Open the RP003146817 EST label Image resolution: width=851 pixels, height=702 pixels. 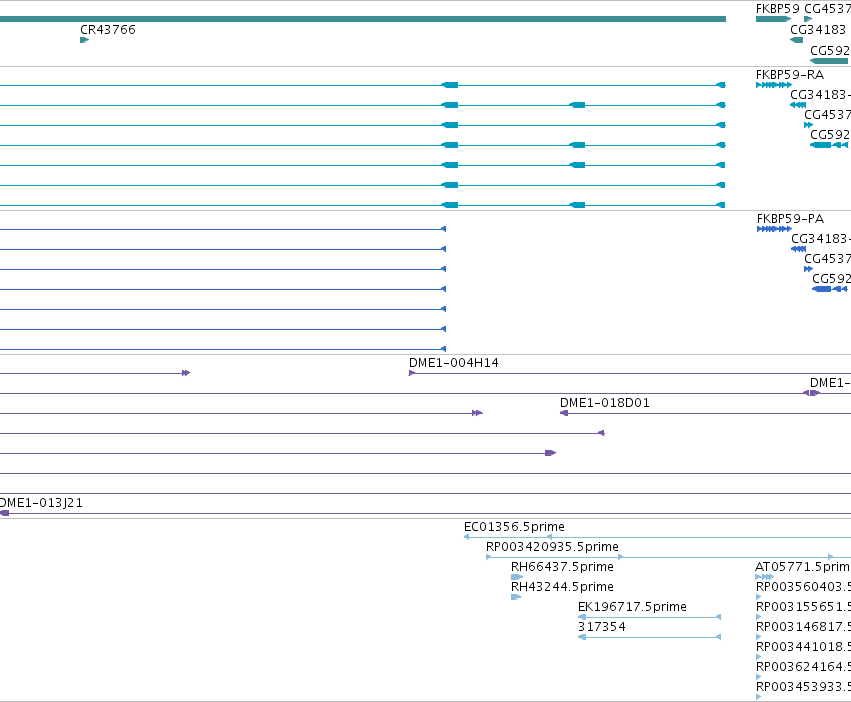tap(803, 627)
